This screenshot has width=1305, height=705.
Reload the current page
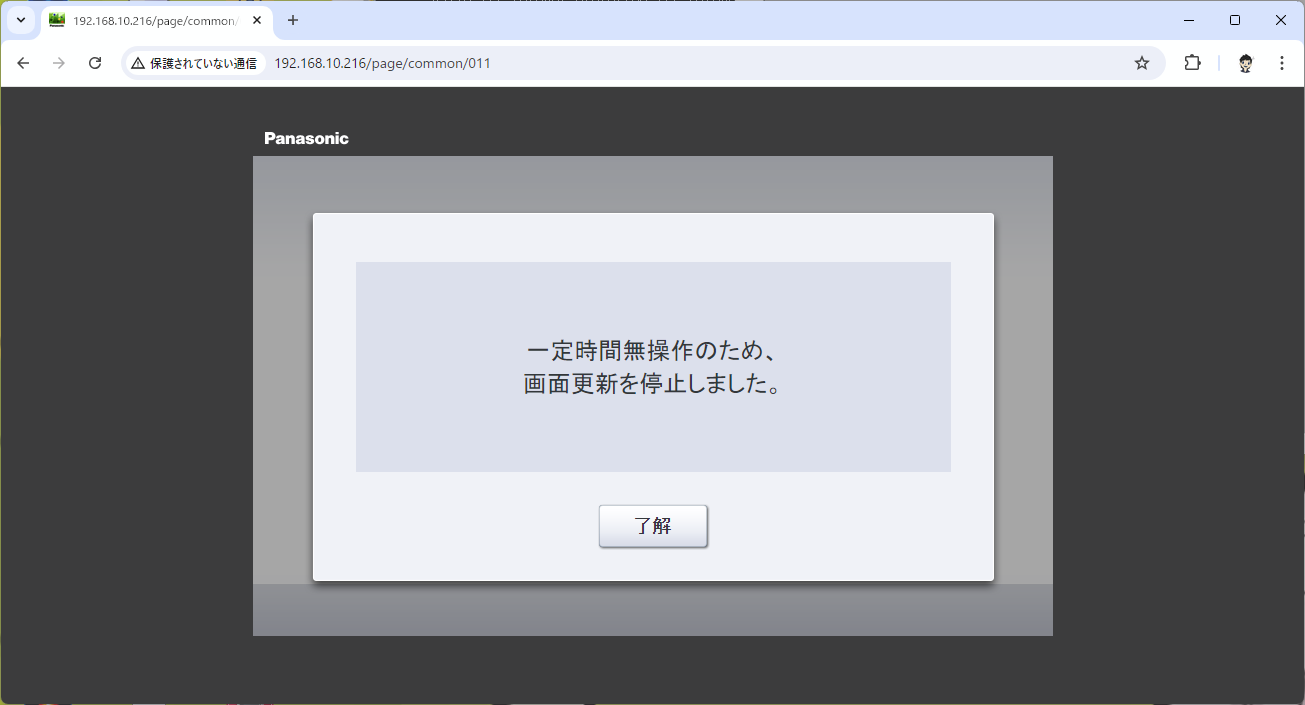[95, 63]
